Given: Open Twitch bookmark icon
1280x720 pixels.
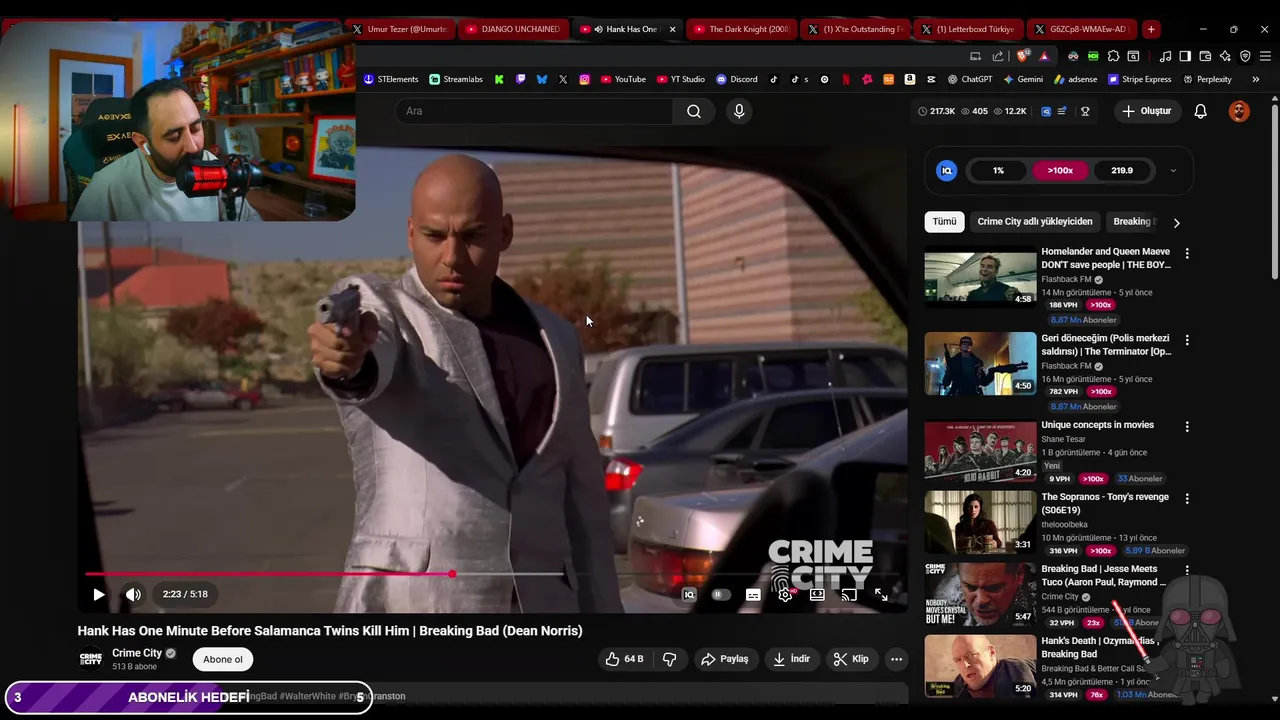Looking at the screenshot, I should pyautogui.click(x=520, y=79).
